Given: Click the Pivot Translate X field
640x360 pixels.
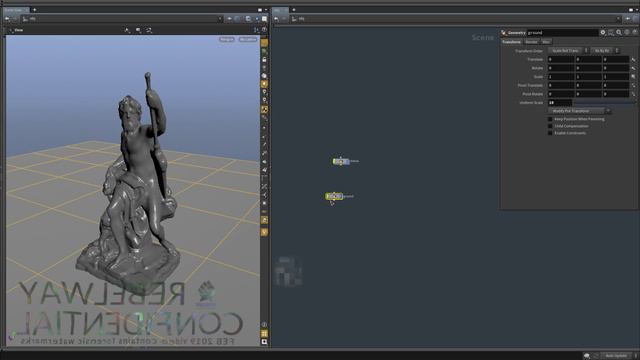Looking at the screenshot, I should click(561, 85).
